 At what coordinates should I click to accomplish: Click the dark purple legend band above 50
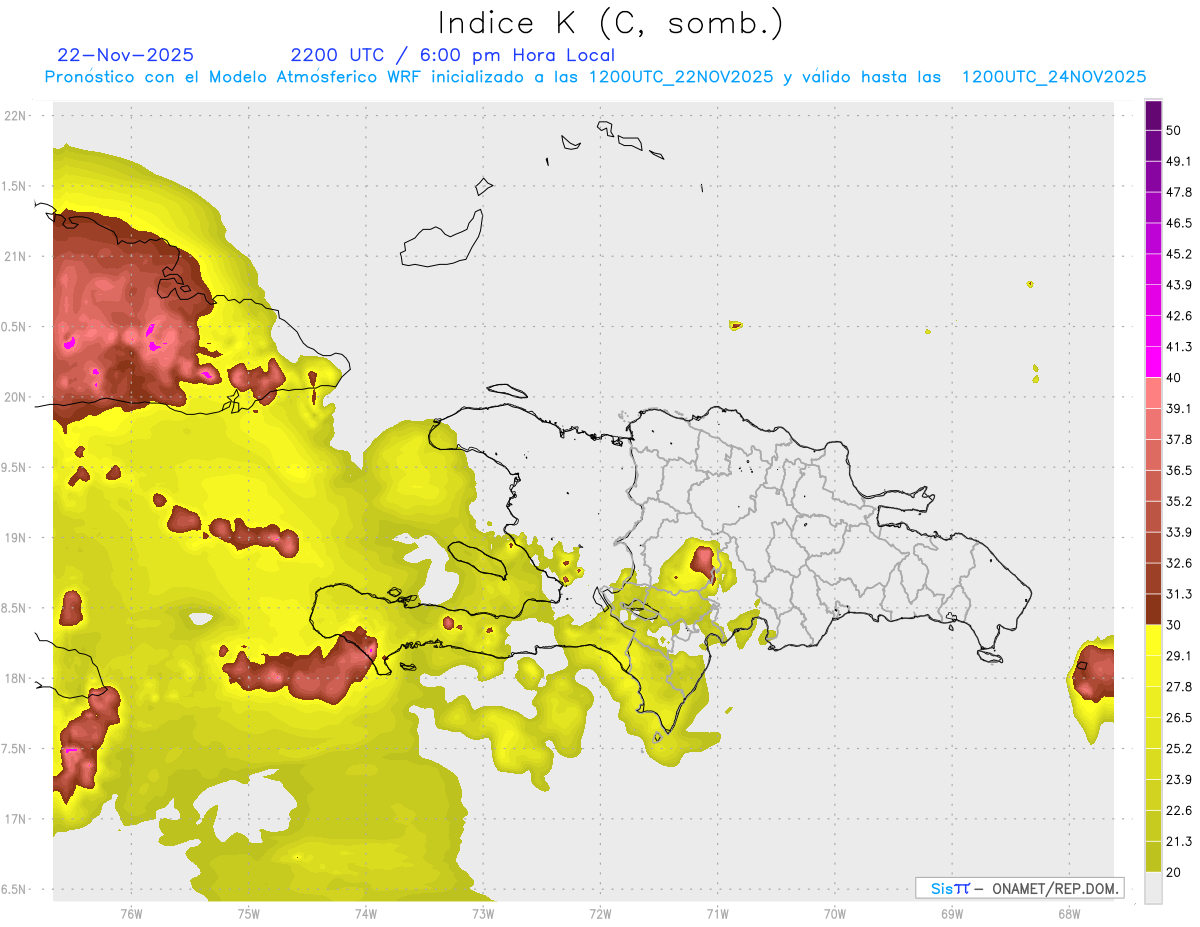click(x=1153, y=115)
